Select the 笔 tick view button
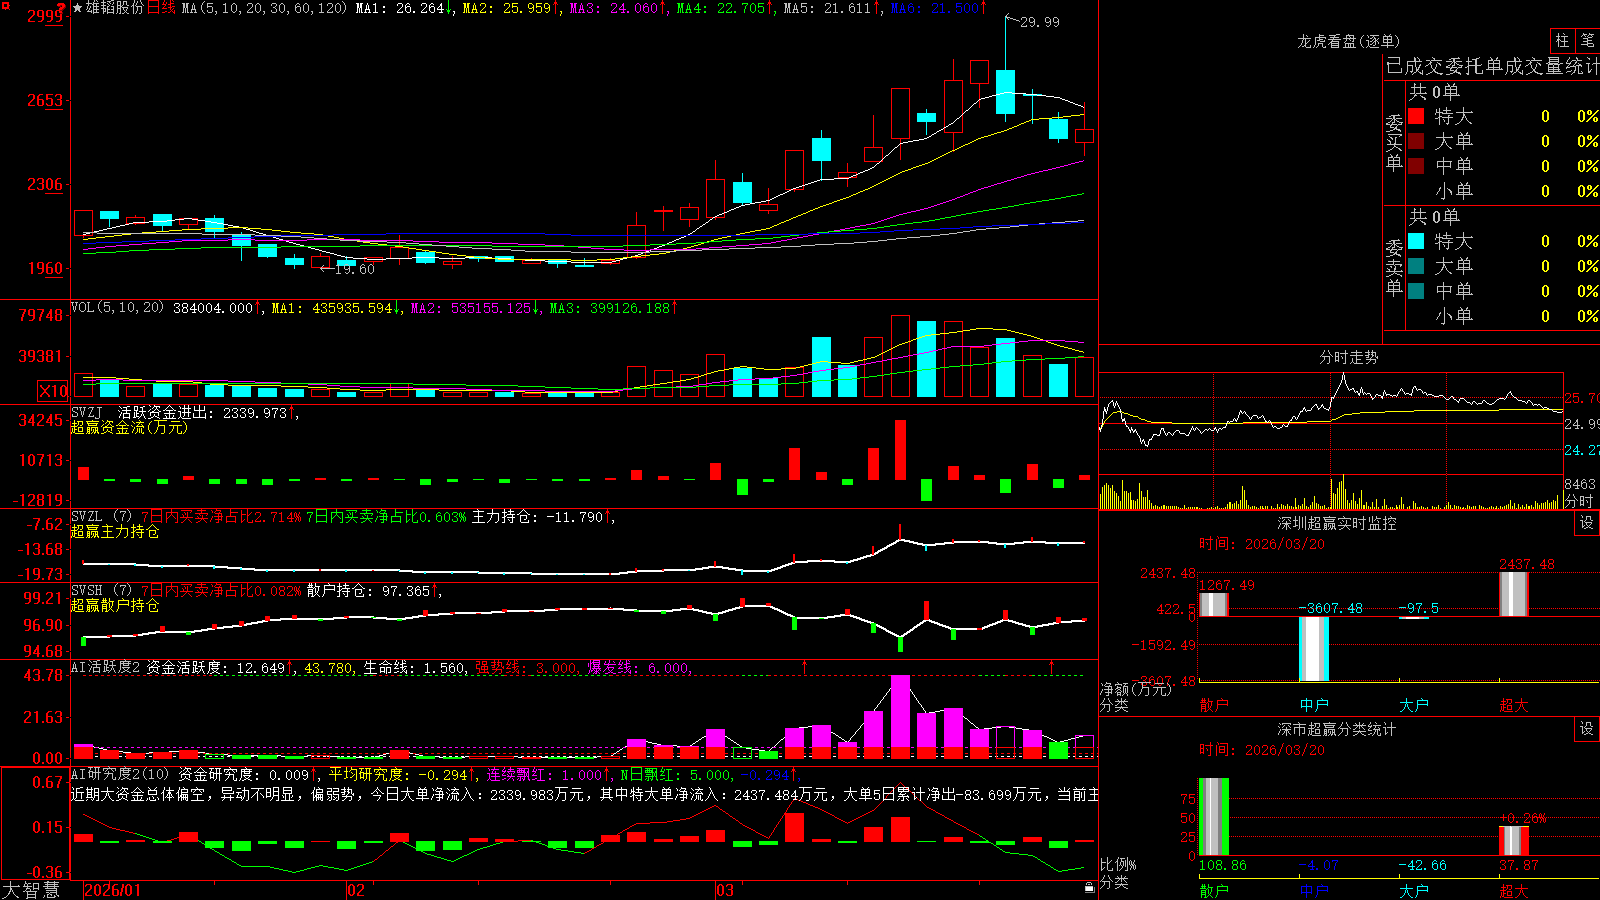This screenshot has width=1600, height=900. [1587, 41]
